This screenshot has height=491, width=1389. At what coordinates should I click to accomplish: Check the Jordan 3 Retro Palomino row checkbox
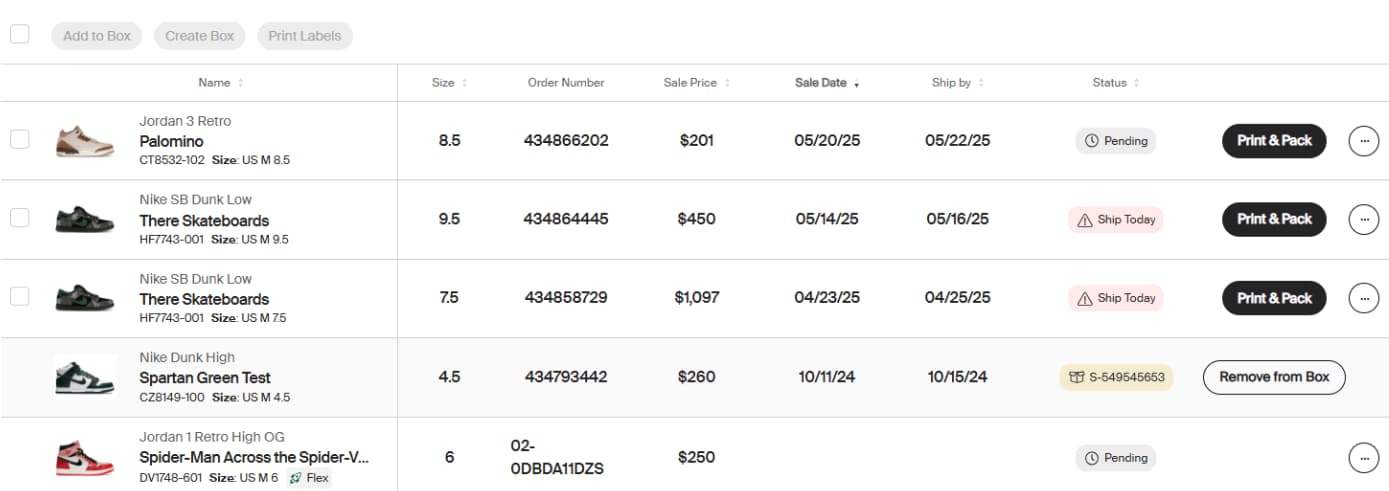pyautogui.click(x=20, y=139)
